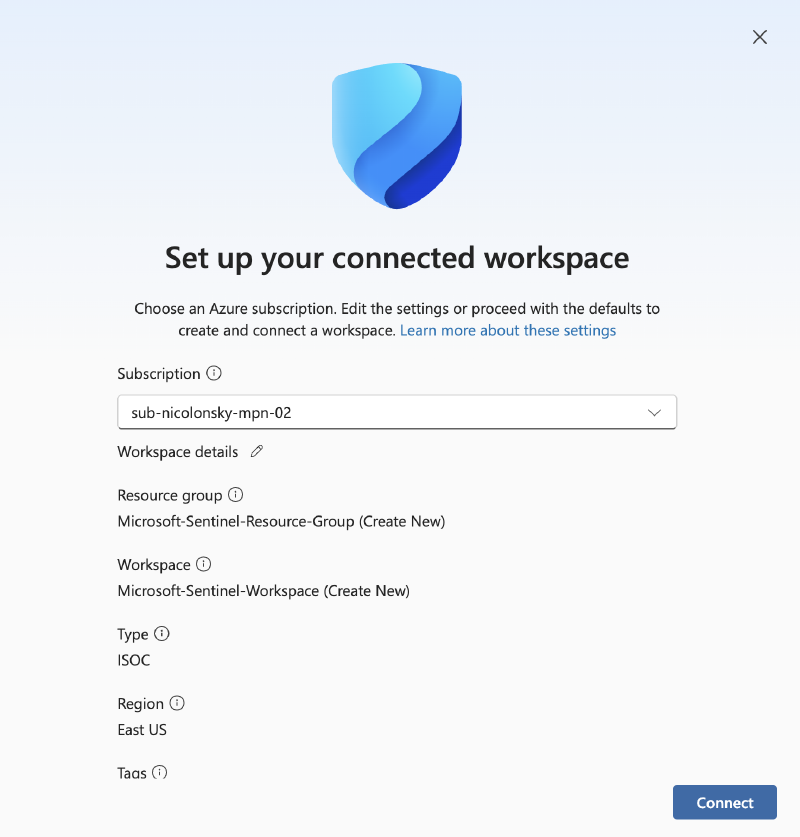Screen dimensions: 800x837
Task: Show info about Region field
Action: pyautogui.click(x=177, y=703)
